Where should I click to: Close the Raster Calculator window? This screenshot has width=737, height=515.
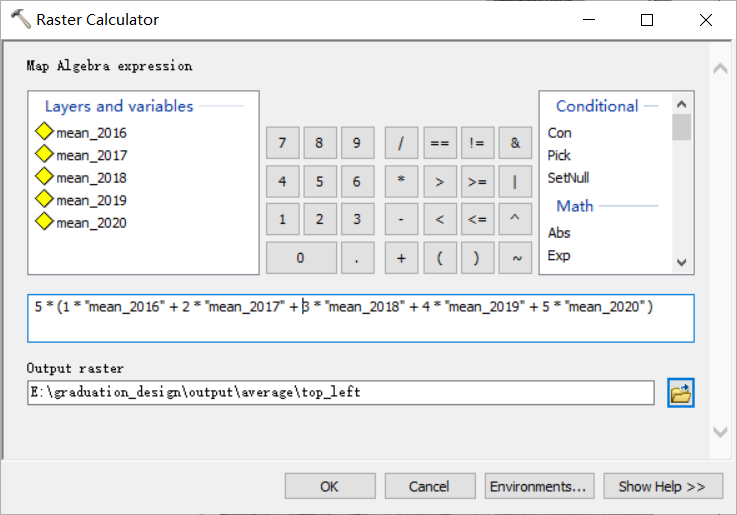pyautogui.click(x=706, y=20)
